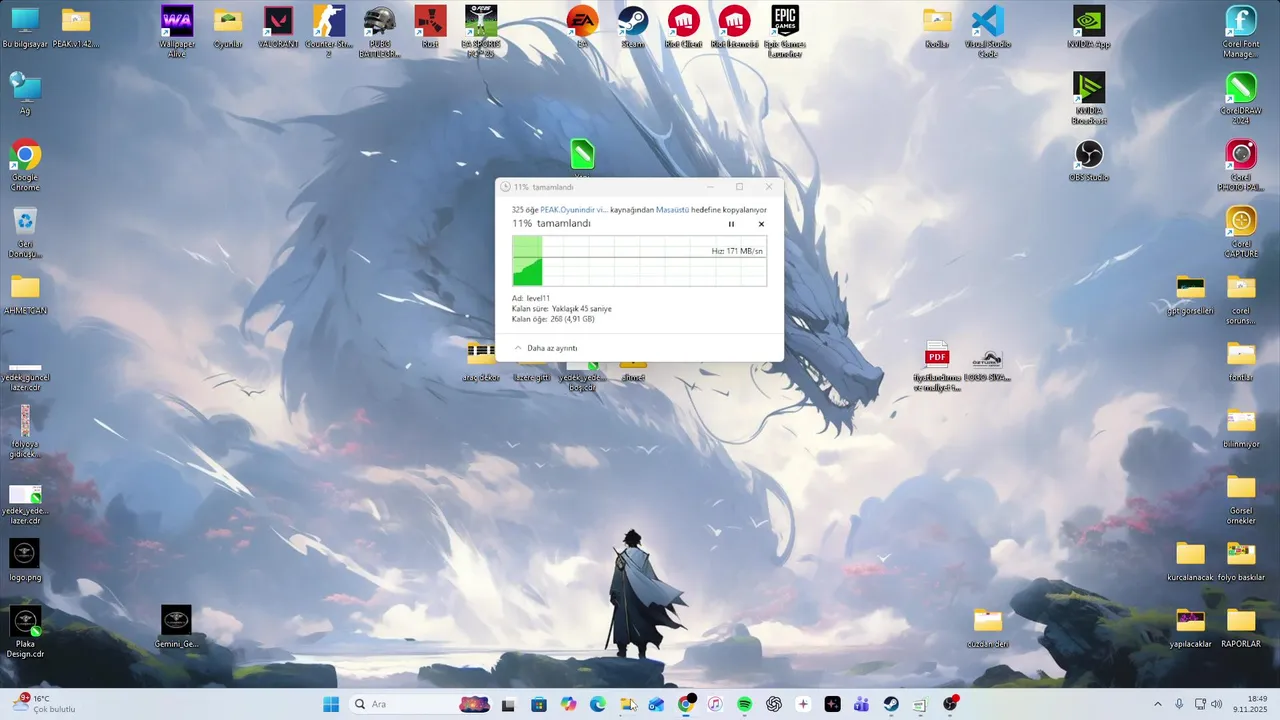Open Steam from the taskbar
The image size is (1280, 720).
tap(891, 704)
